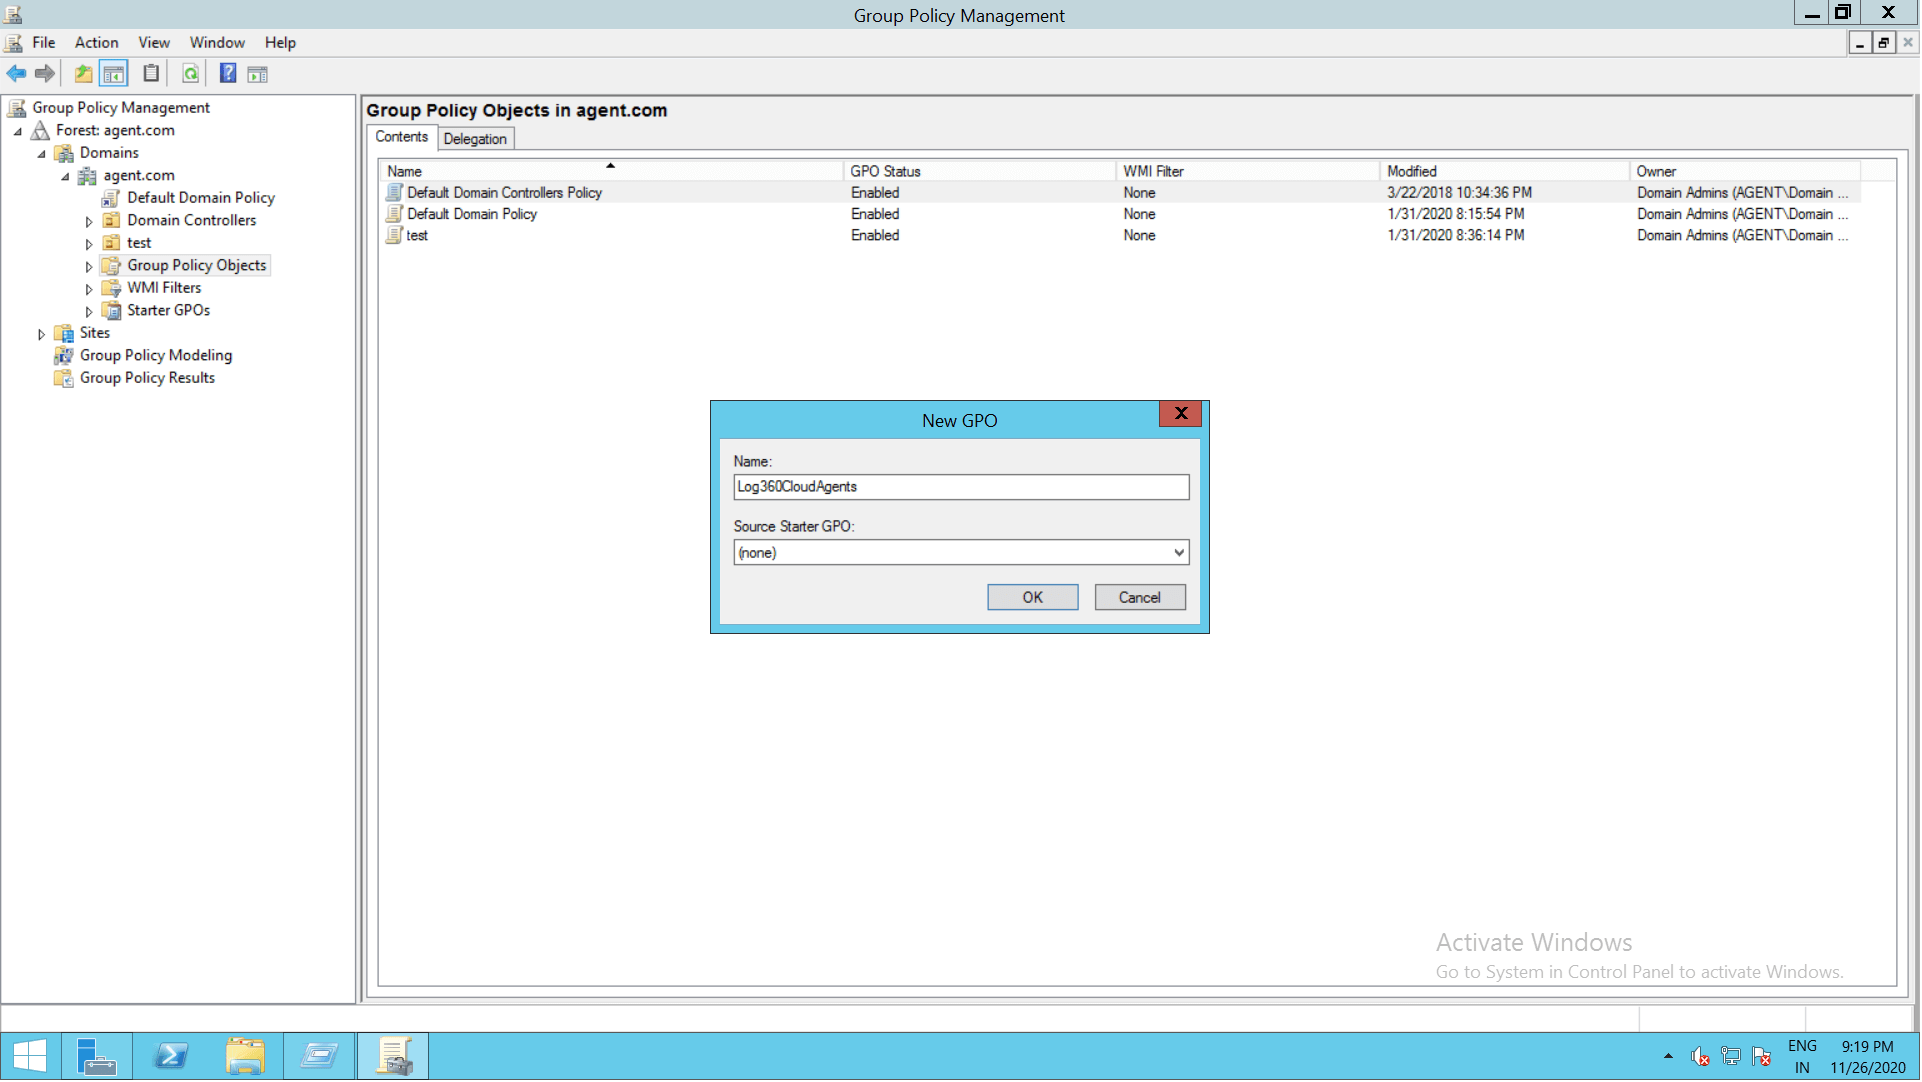Expand the Starter GPOs node arrow
Screen dimensions: 1922x1082
click(x=89, y=312)
